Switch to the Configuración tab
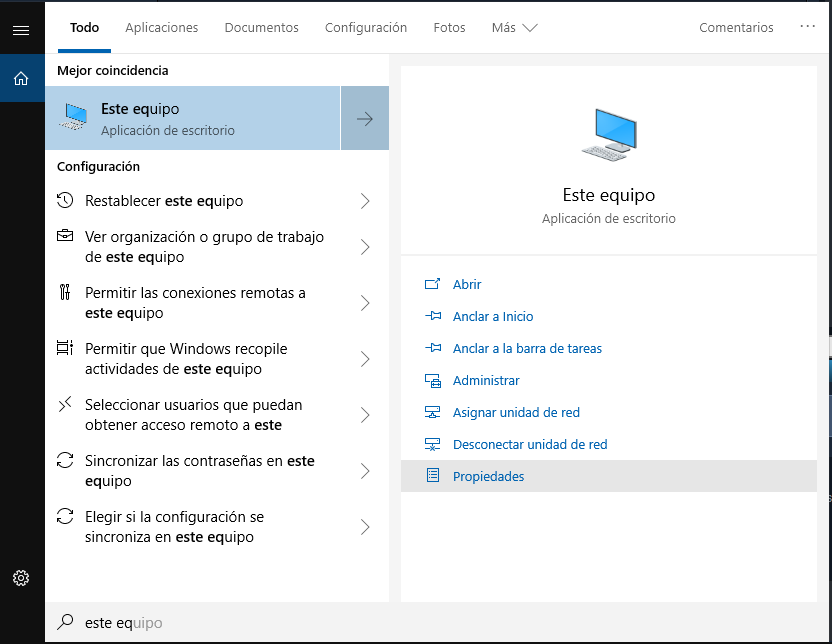This screenshot has width=832, height=644. pos(366,28)
